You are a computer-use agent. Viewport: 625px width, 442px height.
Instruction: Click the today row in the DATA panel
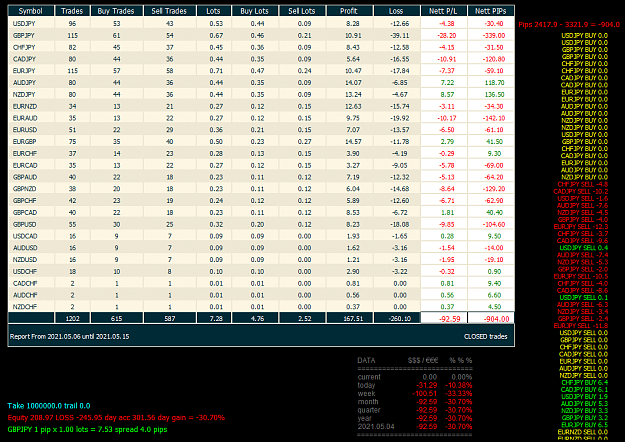point(415,385)
